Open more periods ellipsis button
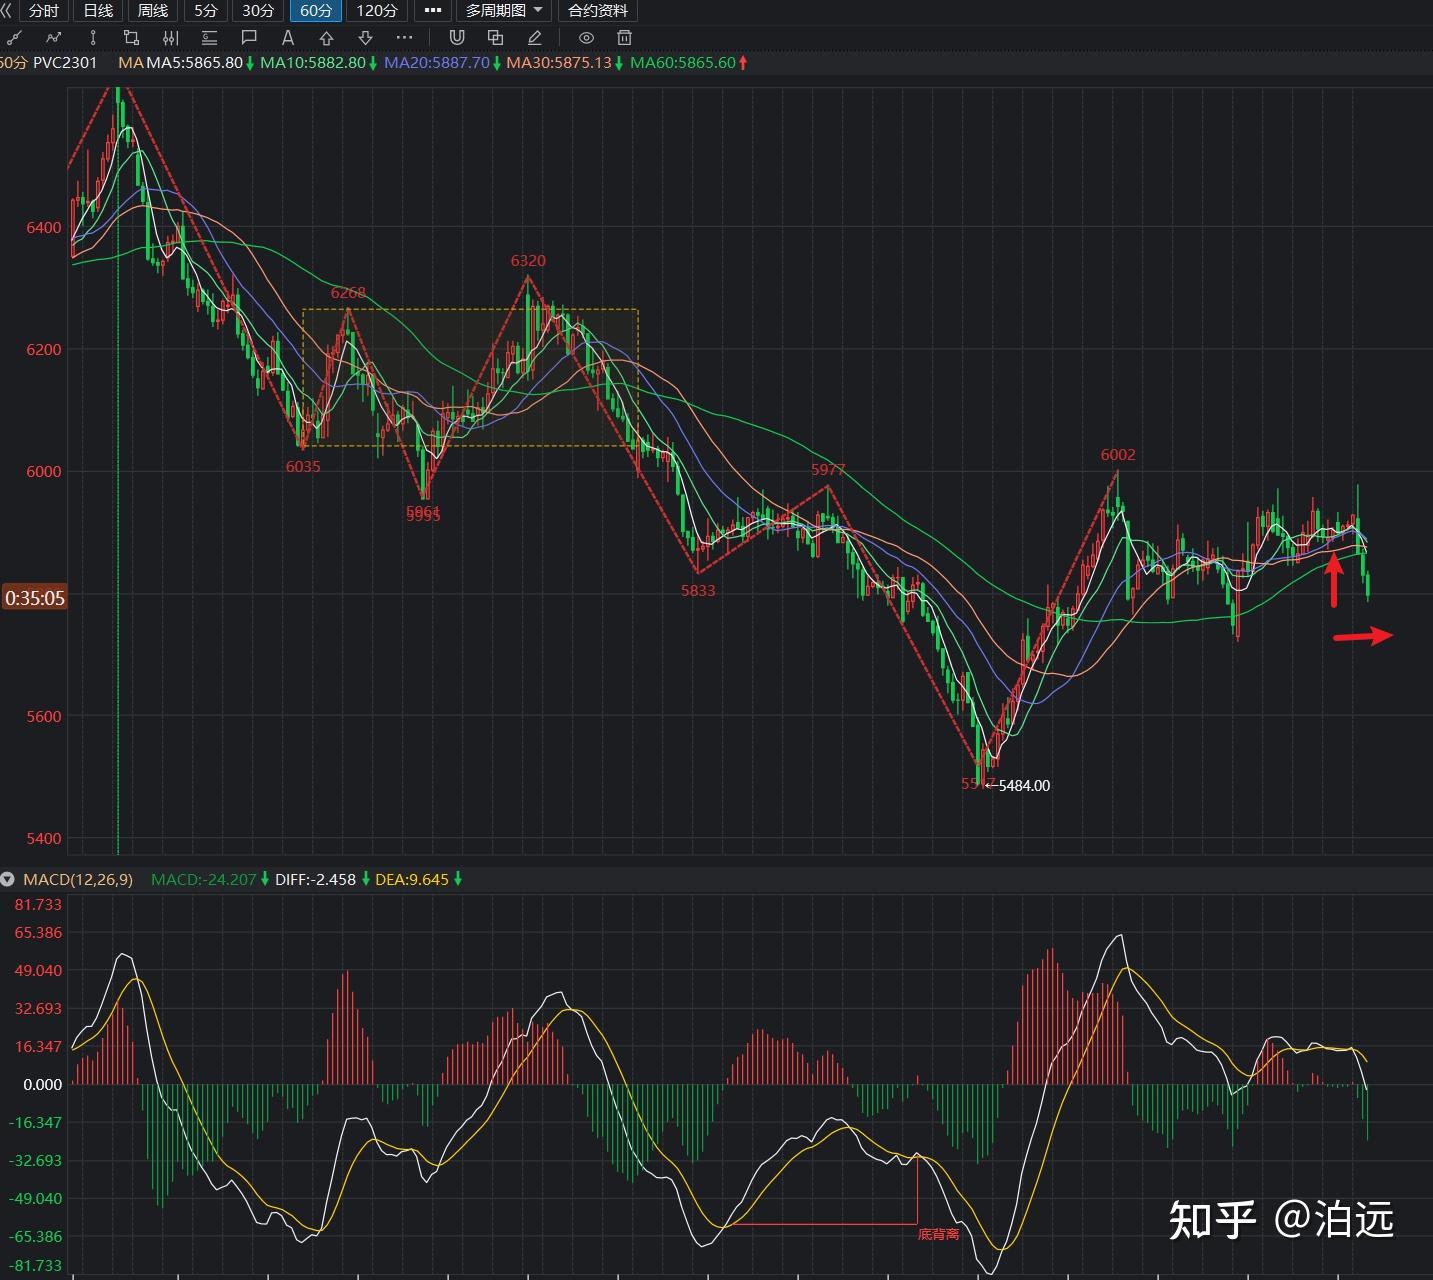The height and width of the screenshot is (1280, 1433). tap(432, 11)
